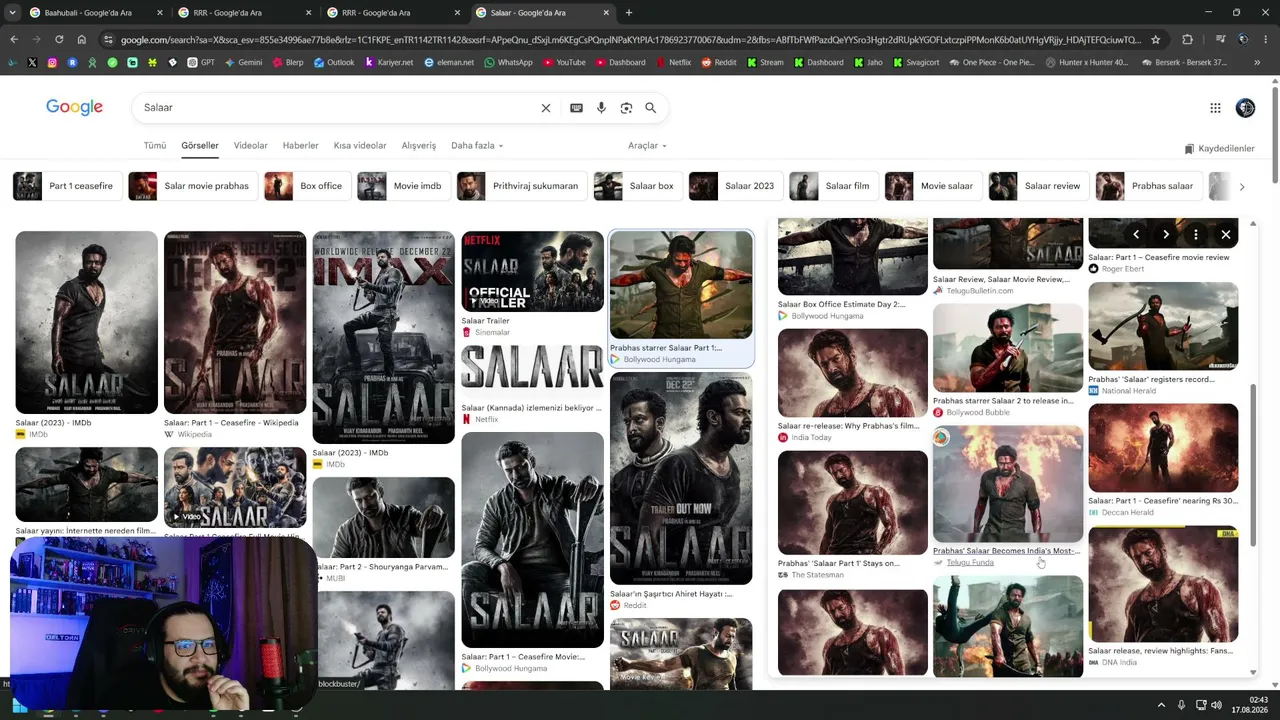Image resolution: width=1280 pixels, height=720 pixels.
Task: Show more suggestion chips with arrow
Action: 1242,187
